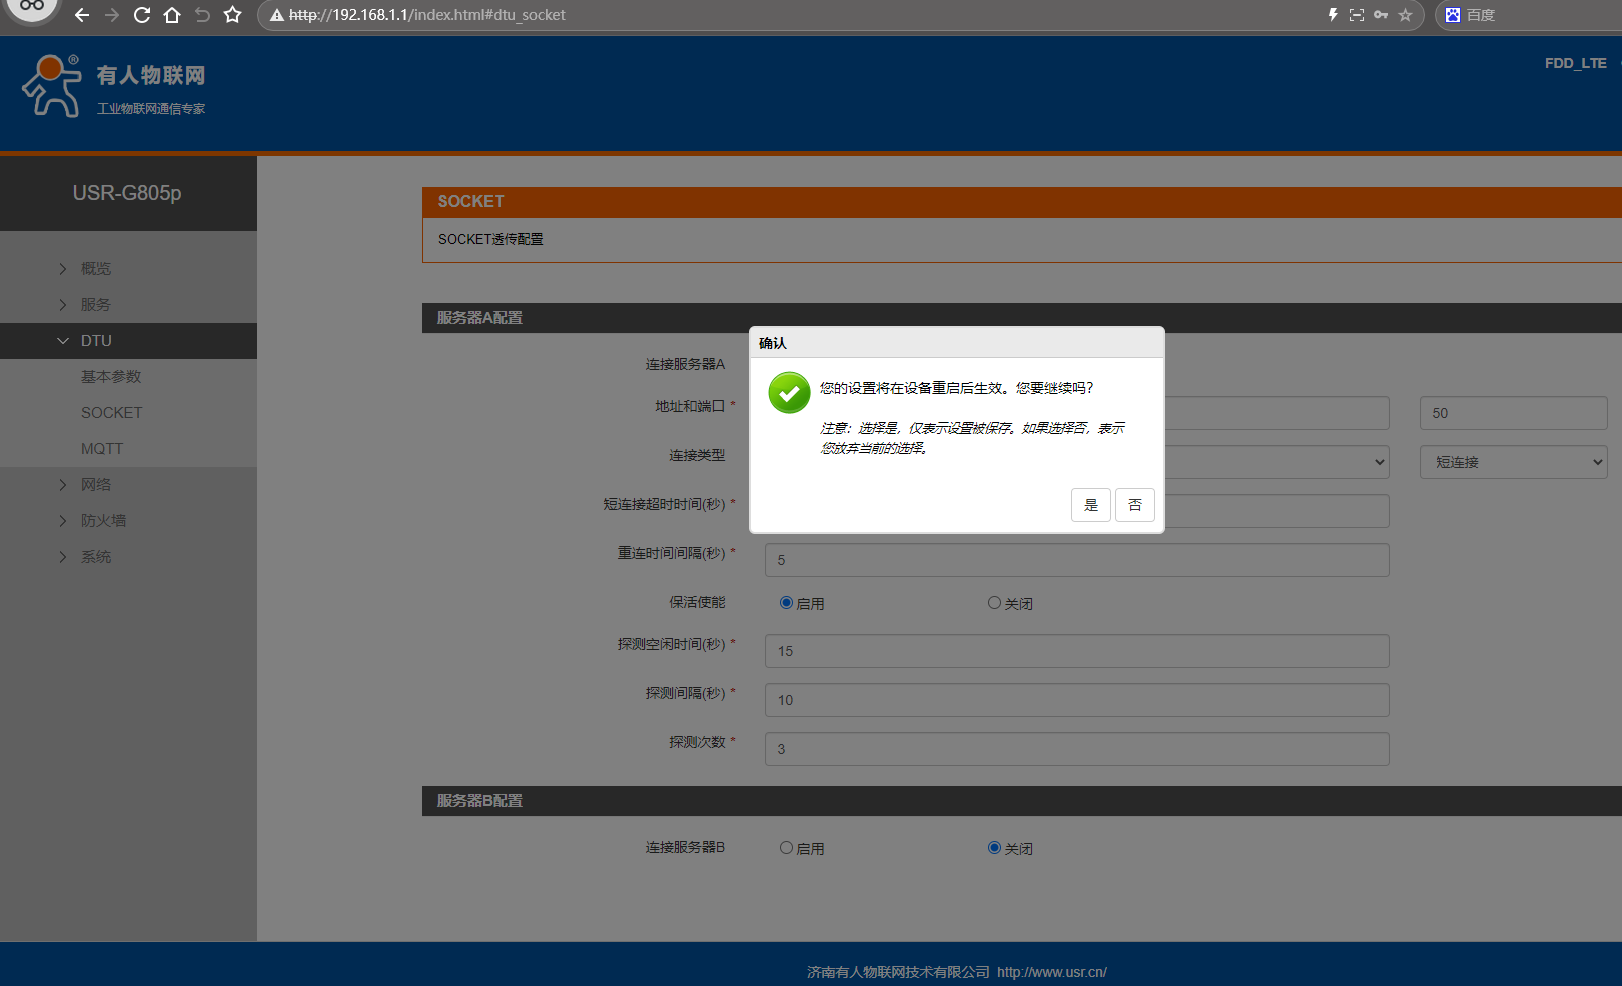Open the 基本参数 menu item
The image size is (1622, 986).
coord(111,377)
